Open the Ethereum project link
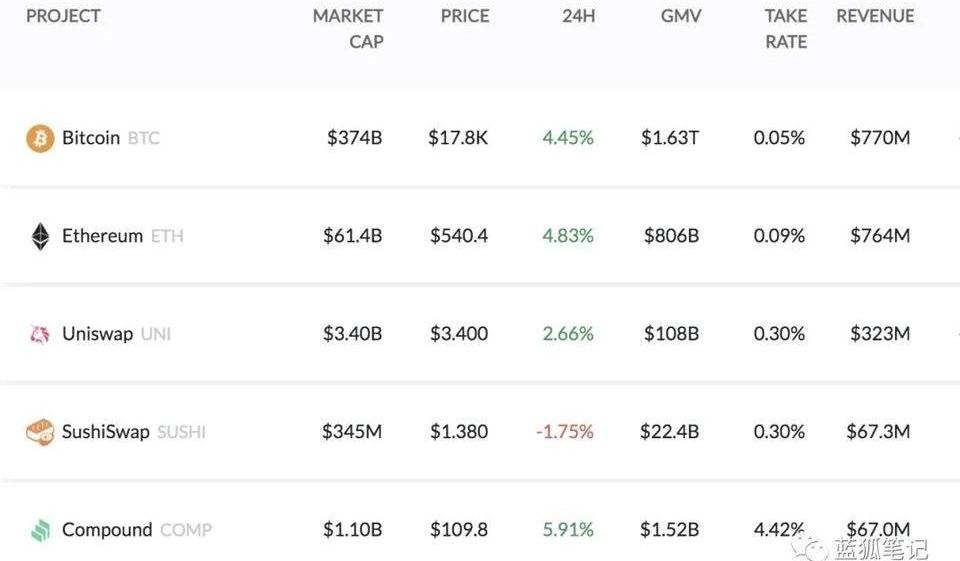This screenshot has height=561, width=960. 102,236
